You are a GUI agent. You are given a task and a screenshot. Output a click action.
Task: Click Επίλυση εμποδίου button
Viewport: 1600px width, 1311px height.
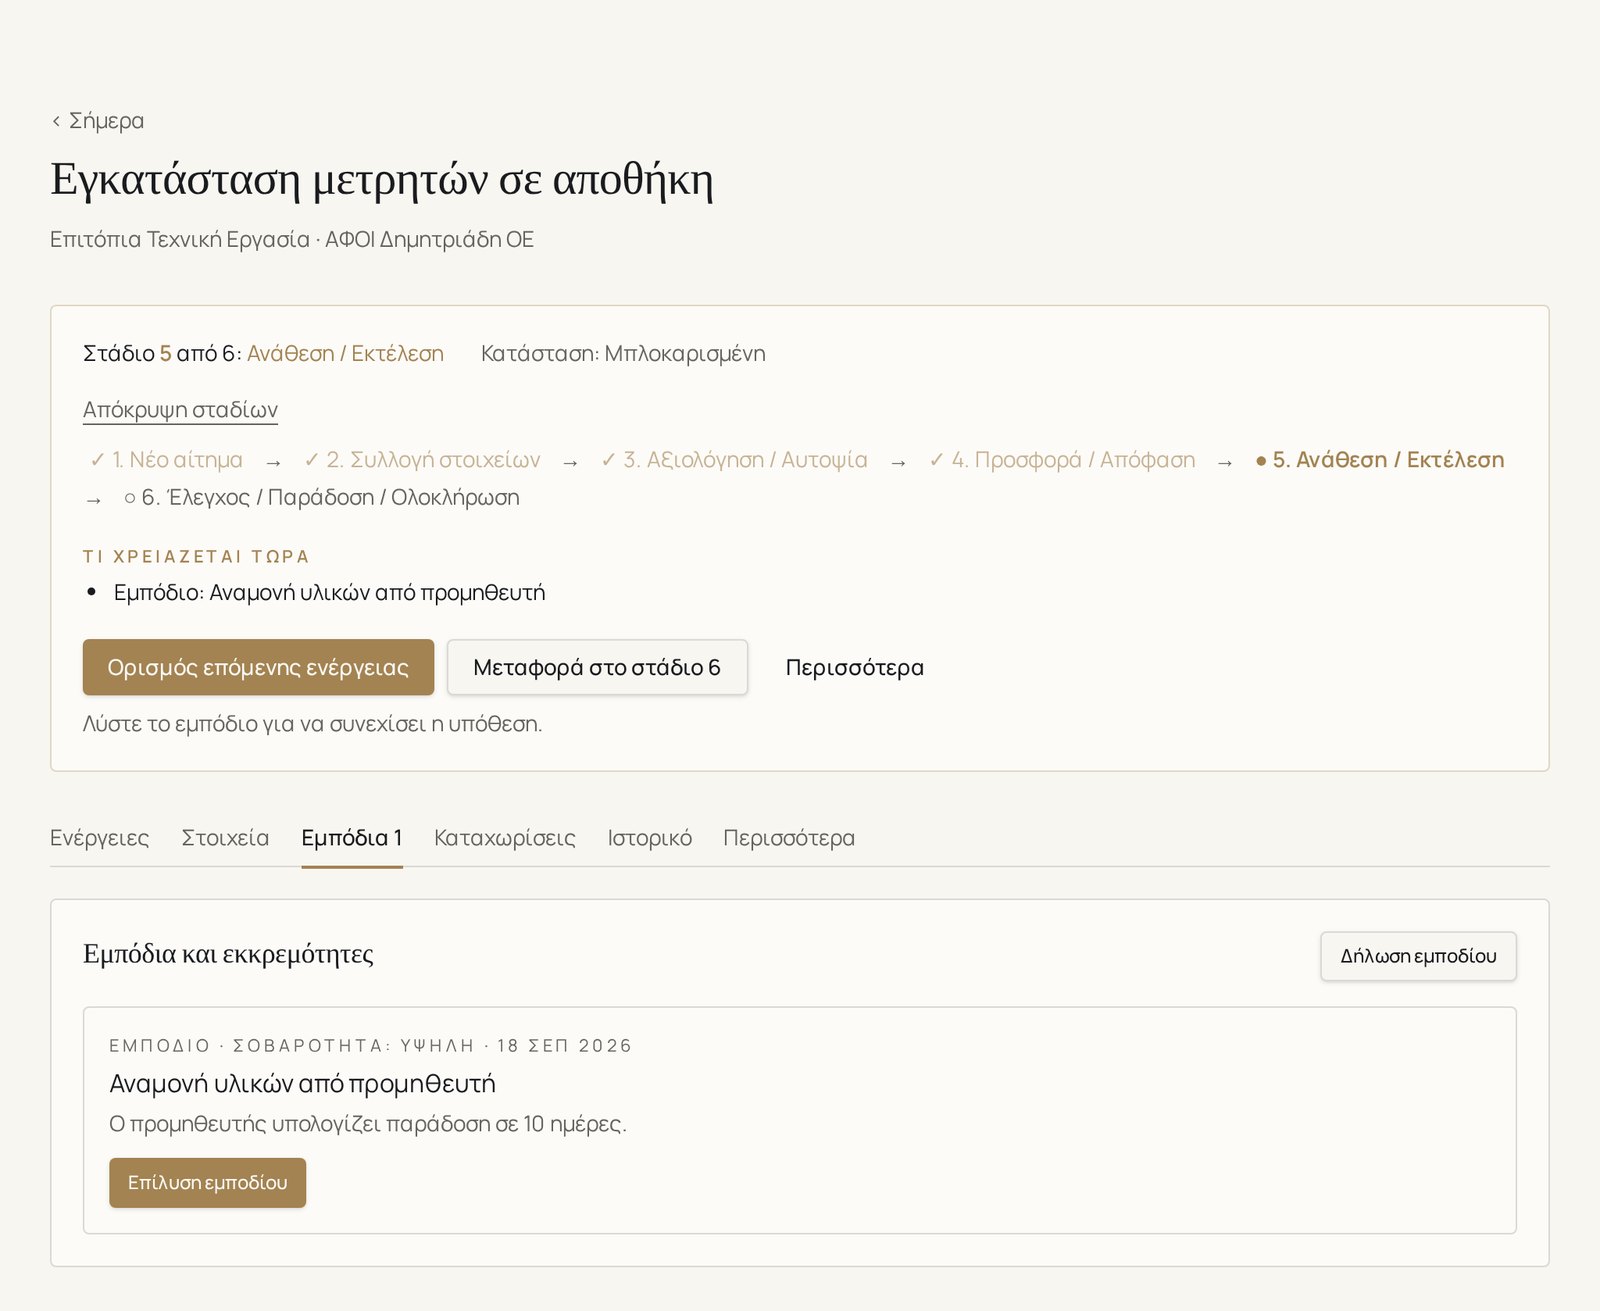tap(207, 1183)
